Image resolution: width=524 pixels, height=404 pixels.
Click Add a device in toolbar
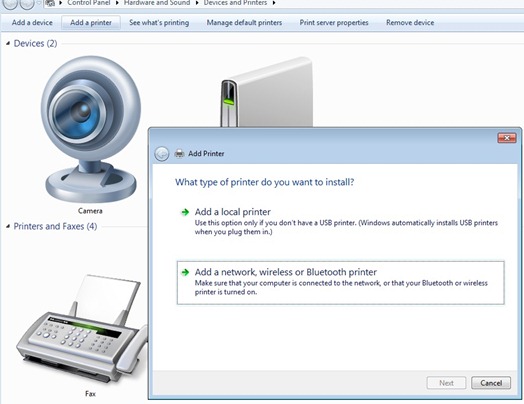click(32, 23)
